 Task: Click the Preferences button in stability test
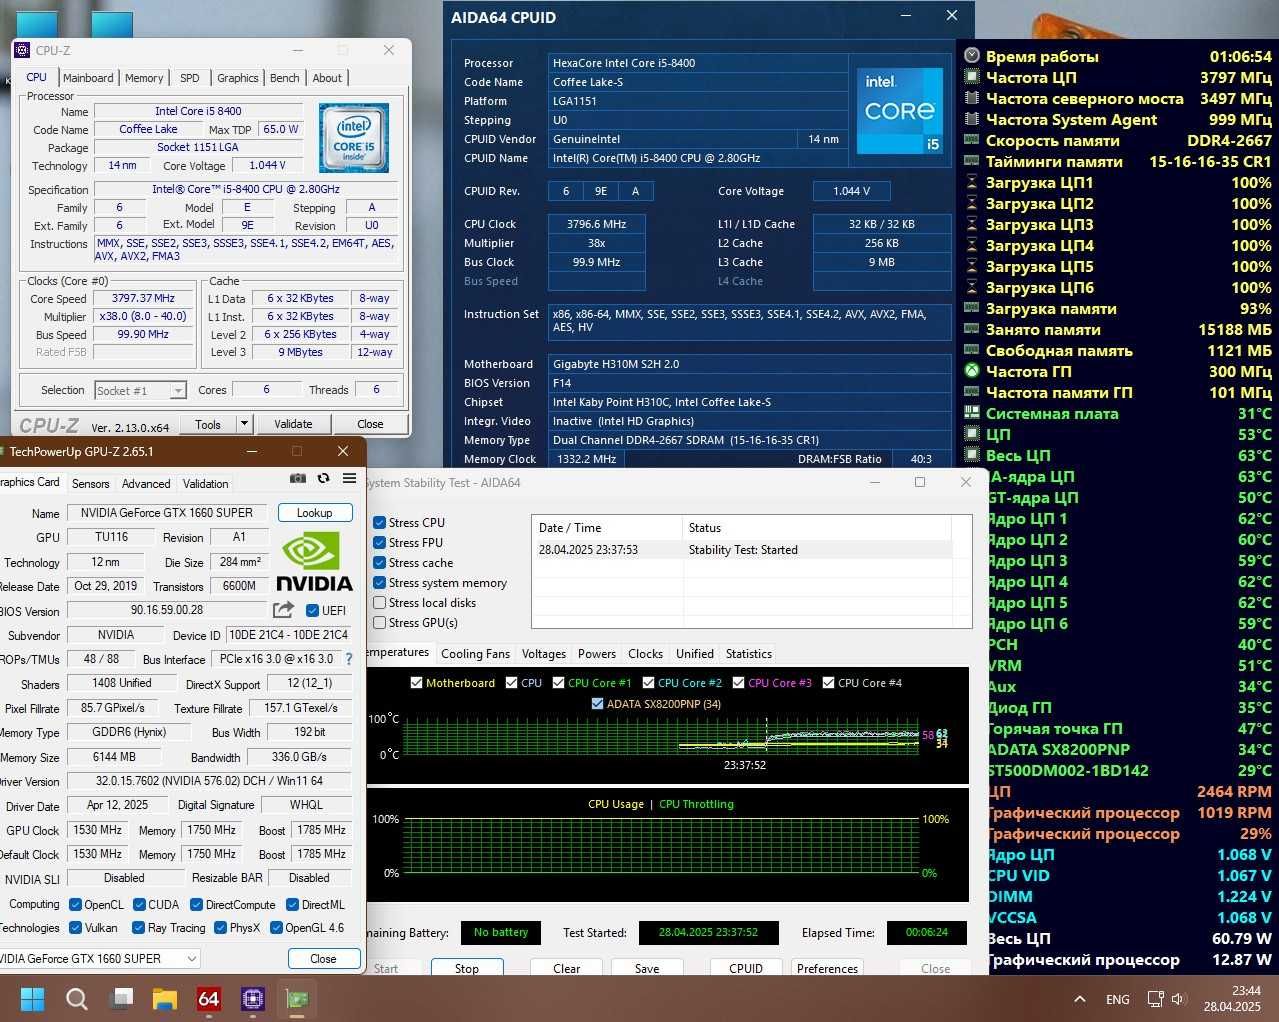click(827, 968)
